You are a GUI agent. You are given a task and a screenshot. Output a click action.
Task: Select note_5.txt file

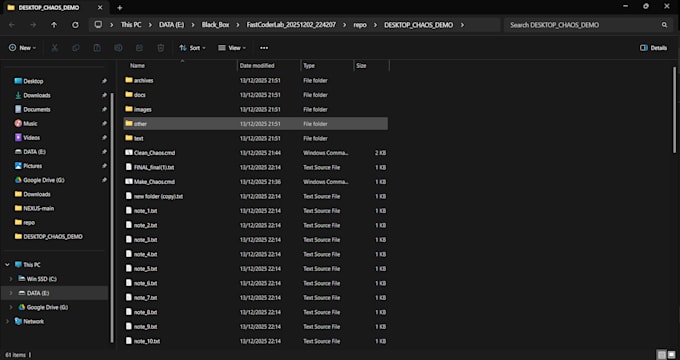pyautogui.click(x=256, y=268)
